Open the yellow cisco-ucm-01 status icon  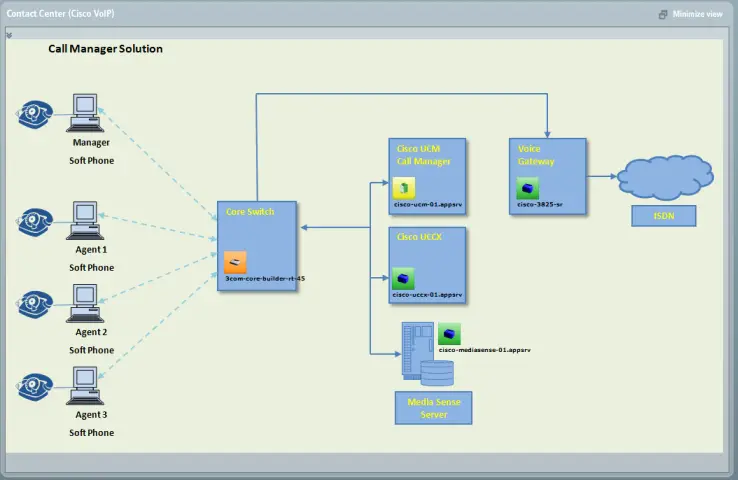pyautogui.click(x=404, y=188)
